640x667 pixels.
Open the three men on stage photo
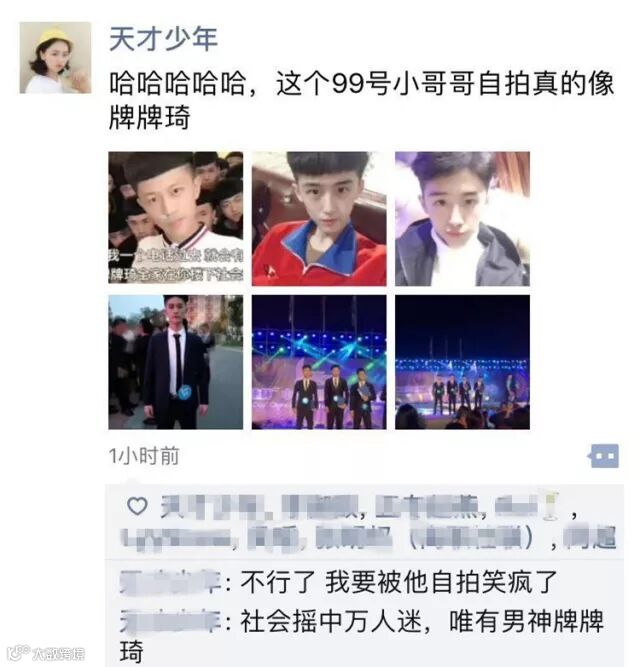click(319, 362)
